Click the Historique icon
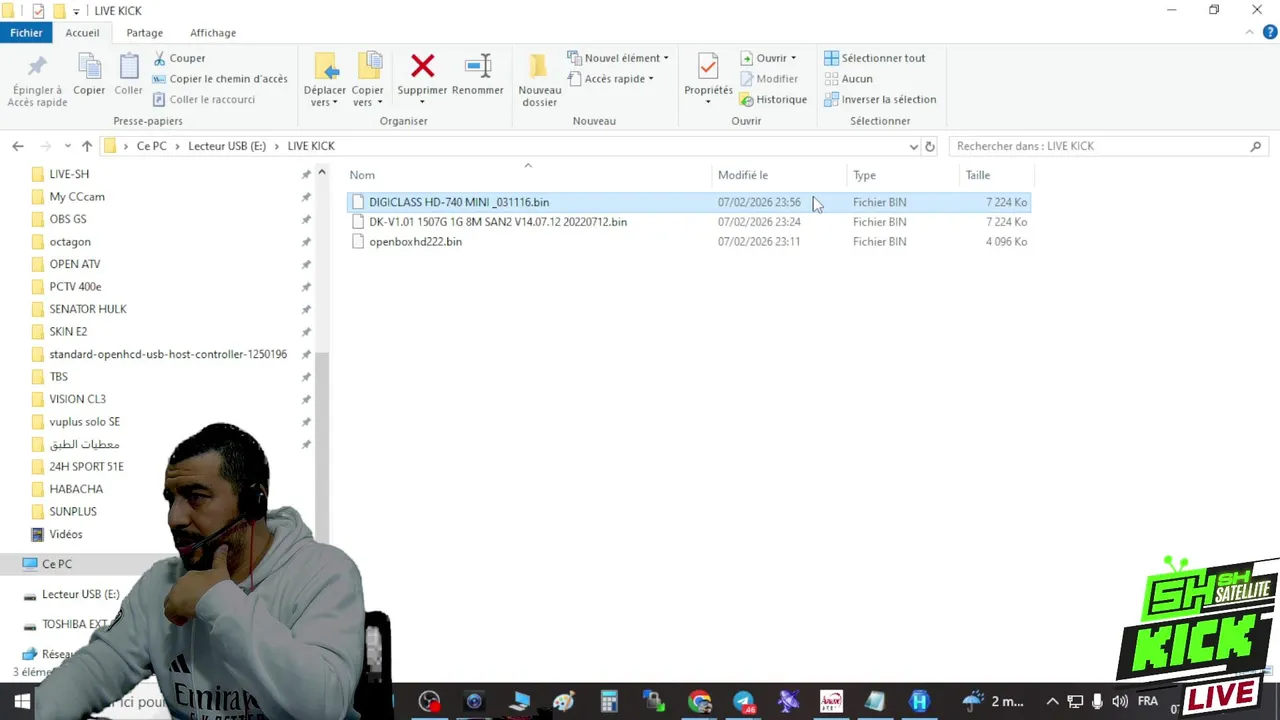Viewport: 1280px width, 720px height. [x=746, y=99]
